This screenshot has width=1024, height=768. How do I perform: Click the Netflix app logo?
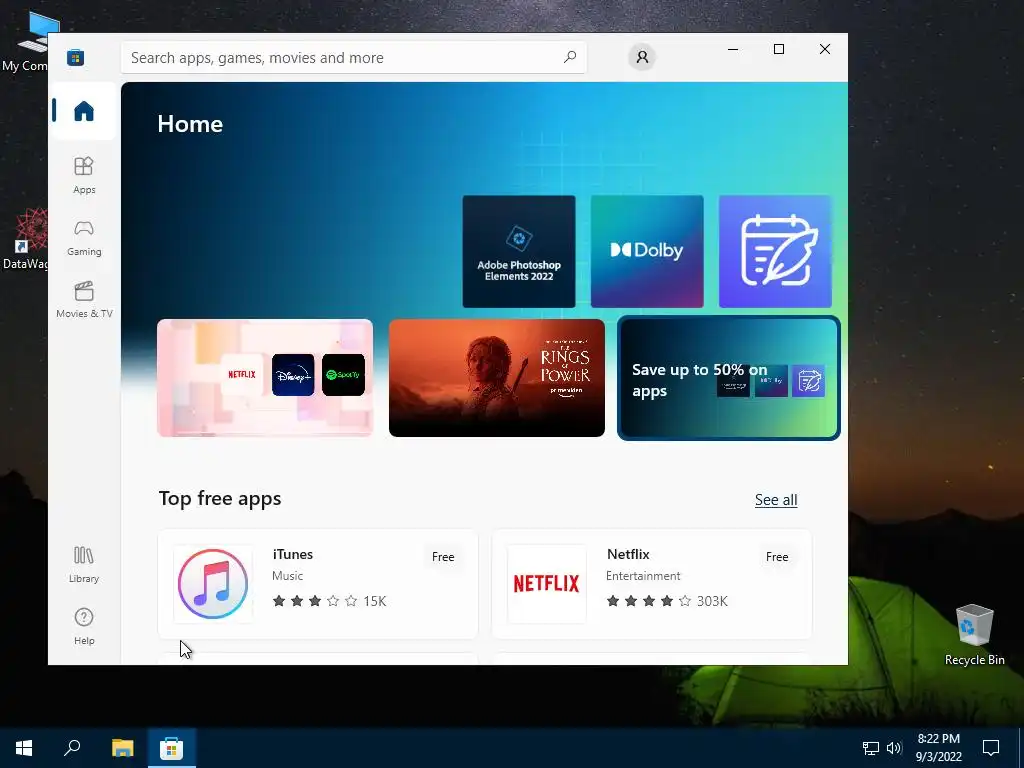click(x=547, y=584)
